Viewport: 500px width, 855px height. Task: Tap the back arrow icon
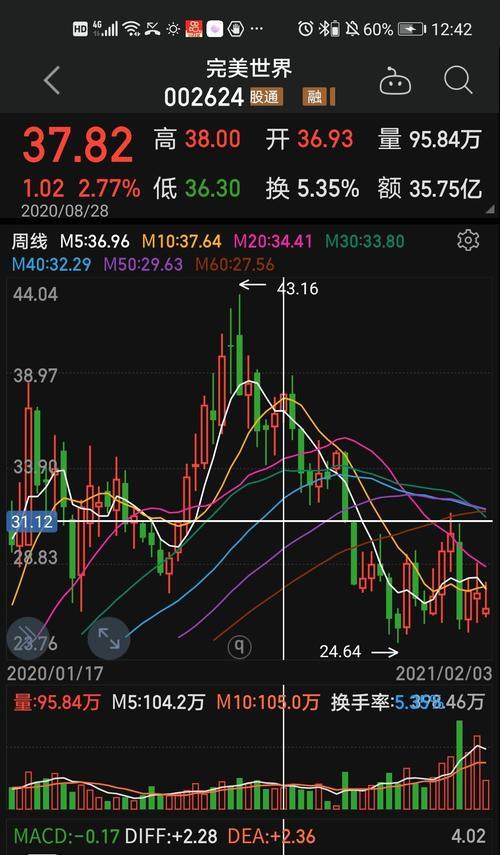[x=52, y=81]
